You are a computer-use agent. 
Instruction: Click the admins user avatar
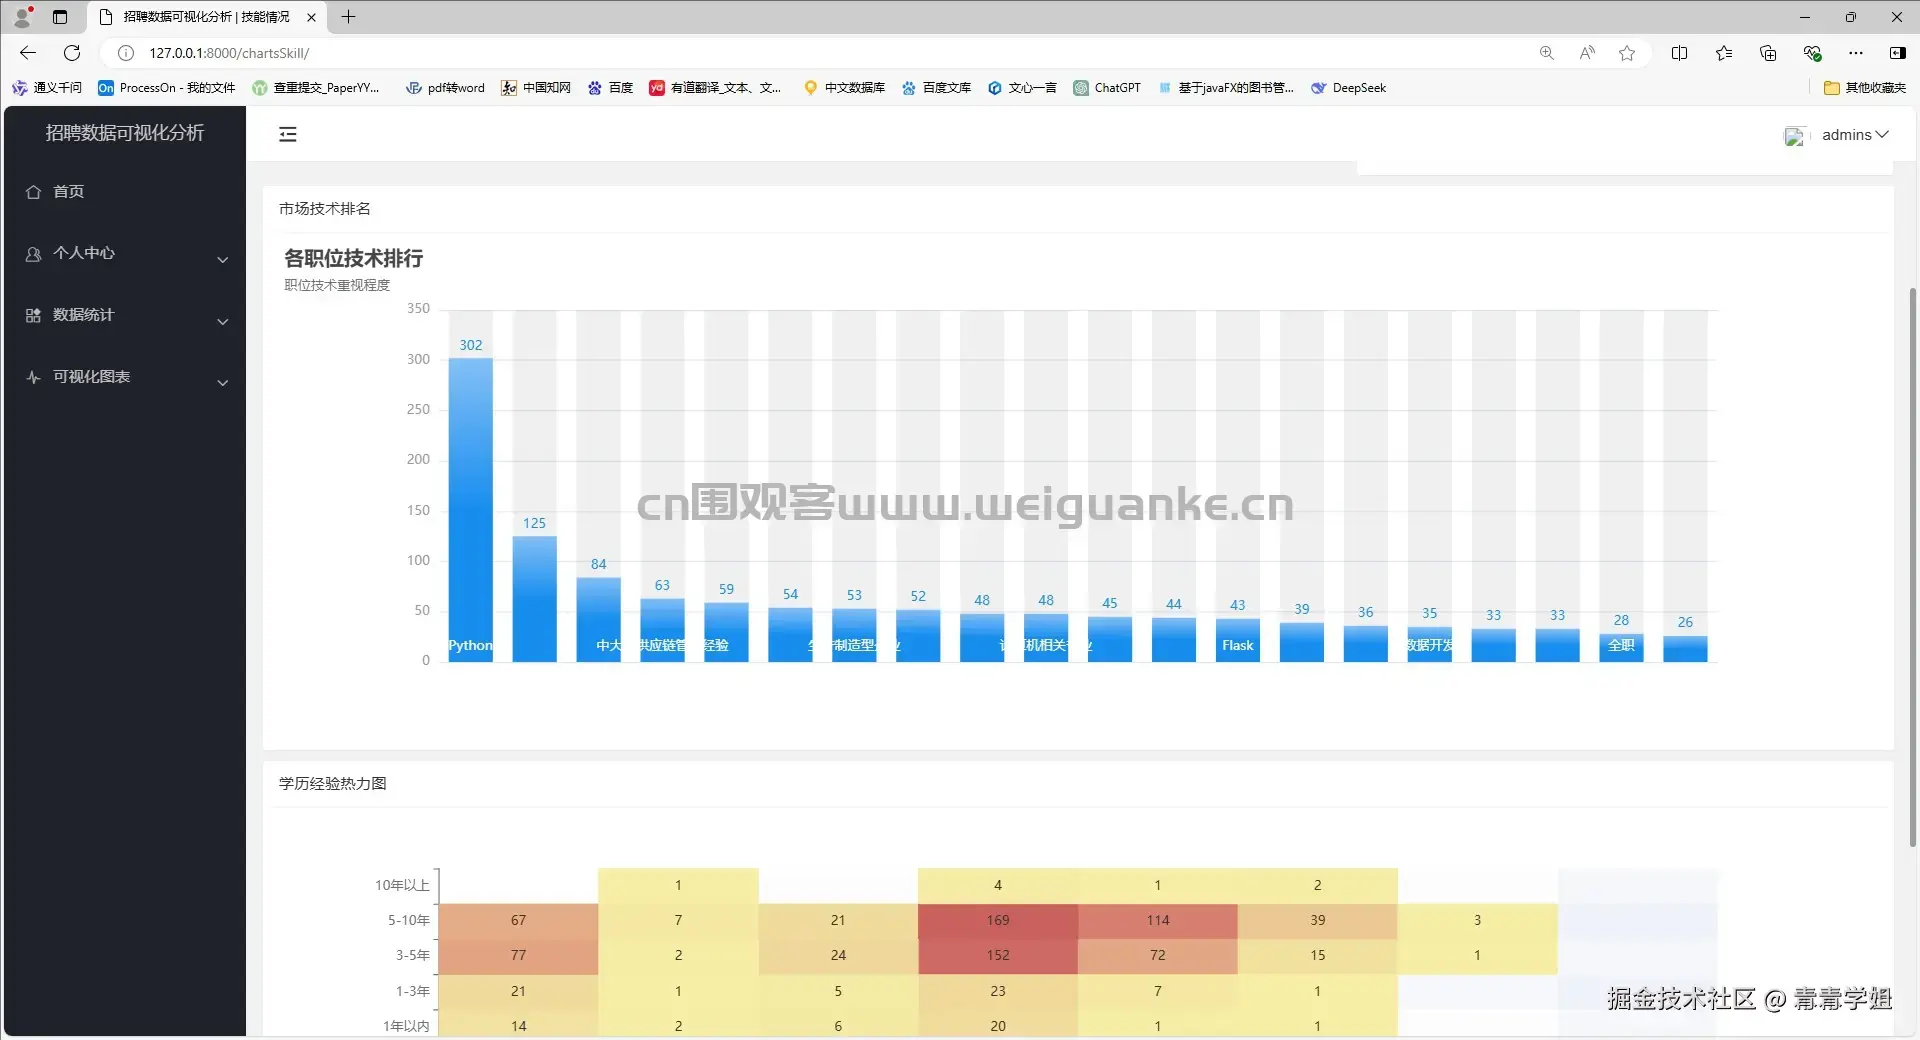pyautogui.click(x=1795, y=136)
